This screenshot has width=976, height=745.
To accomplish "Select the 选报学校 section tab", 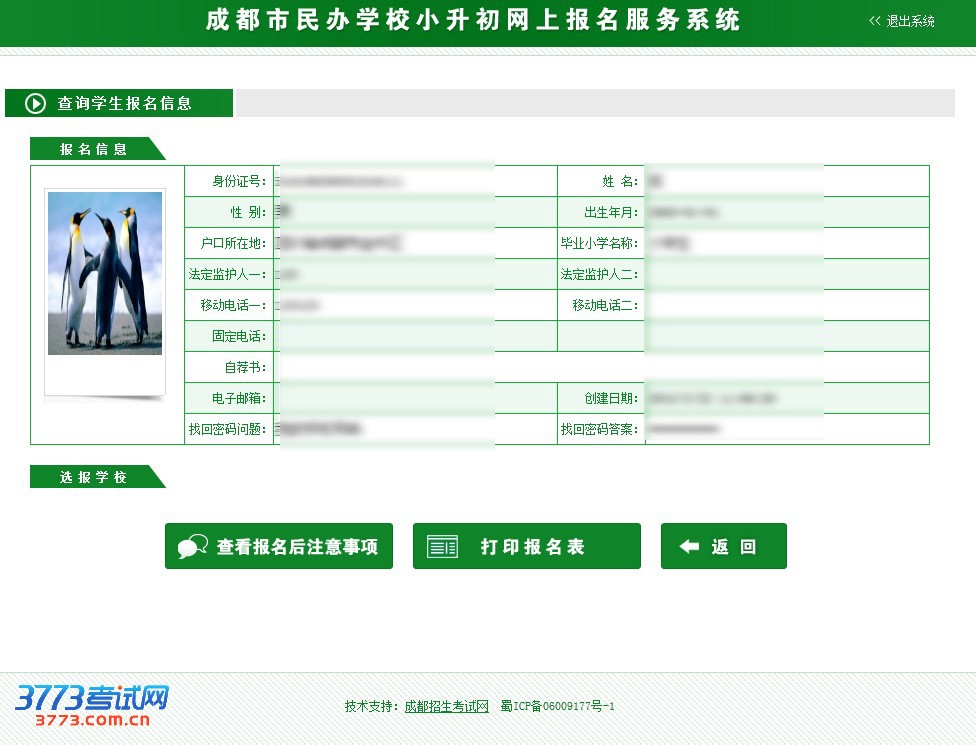I will 94,477.
